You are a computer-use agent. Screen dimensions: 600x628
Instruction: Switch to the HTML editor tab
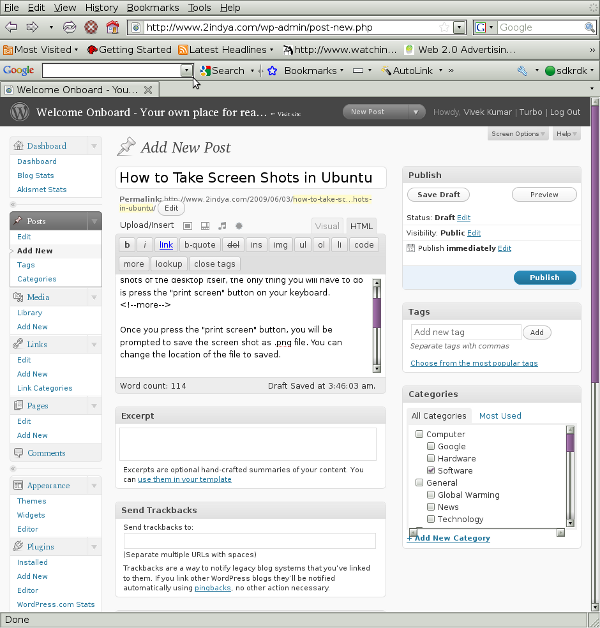[361, 226]
